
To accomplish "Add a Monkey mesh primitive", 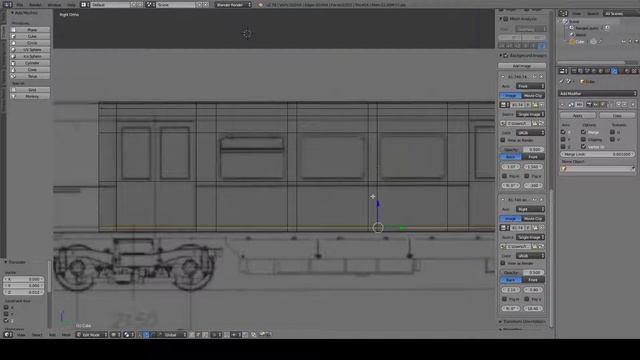I will (x=30, y=96).
